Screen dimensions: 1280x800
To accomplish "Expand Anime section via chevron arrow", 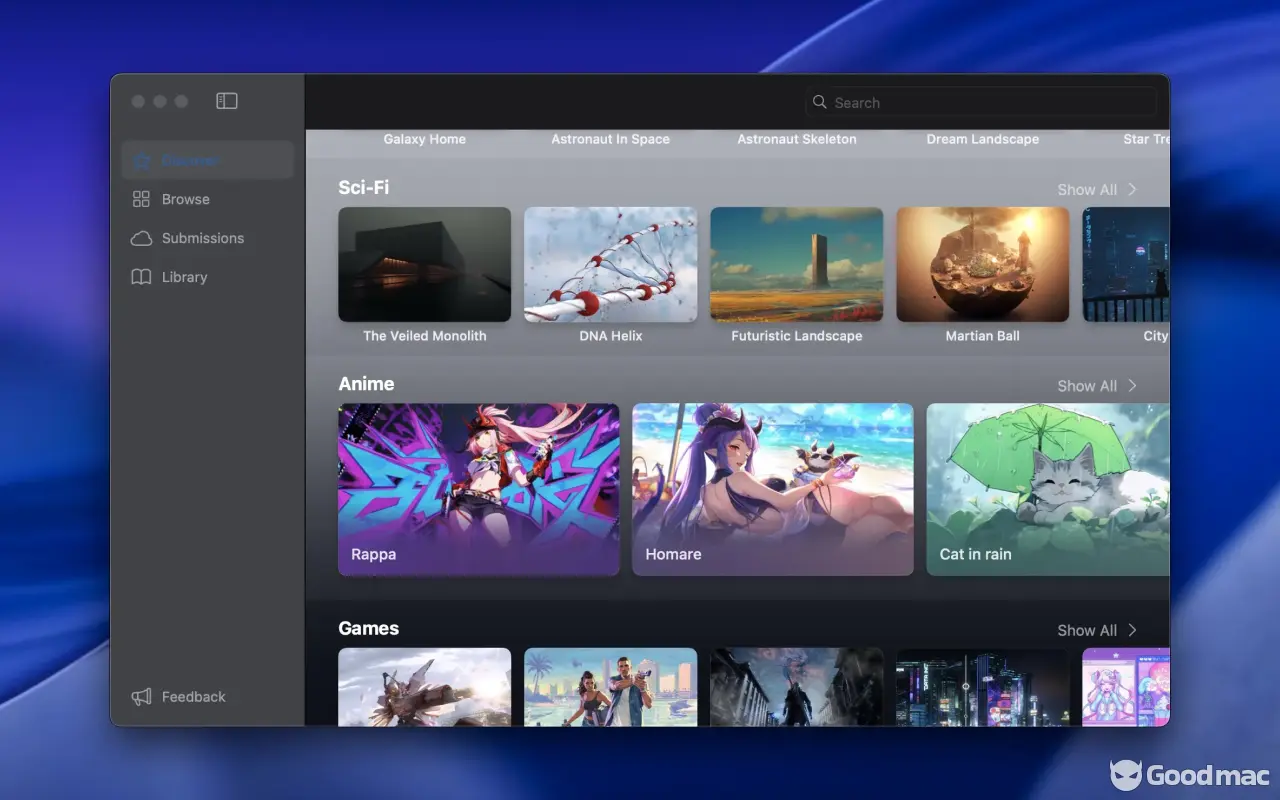I will (x=1132, y=385).
